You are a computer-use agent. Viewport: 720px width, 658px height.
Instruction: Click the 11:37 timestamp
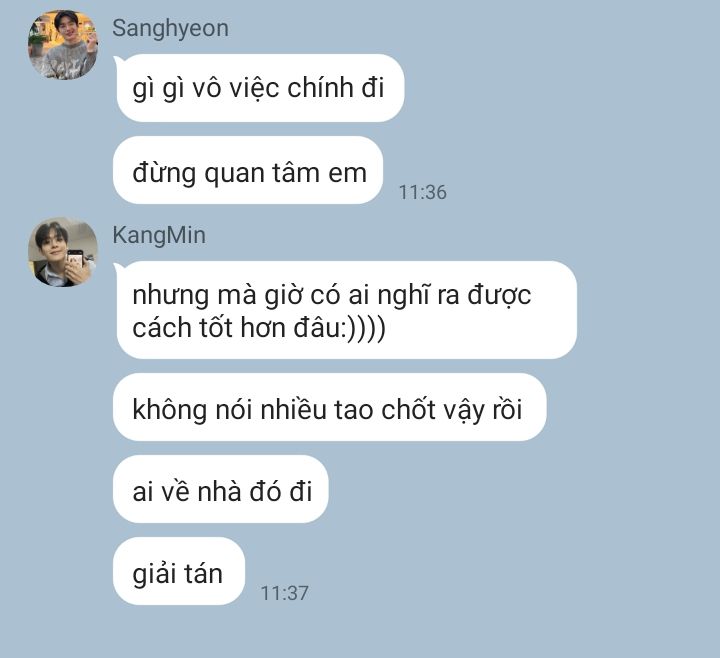(284, 593)
